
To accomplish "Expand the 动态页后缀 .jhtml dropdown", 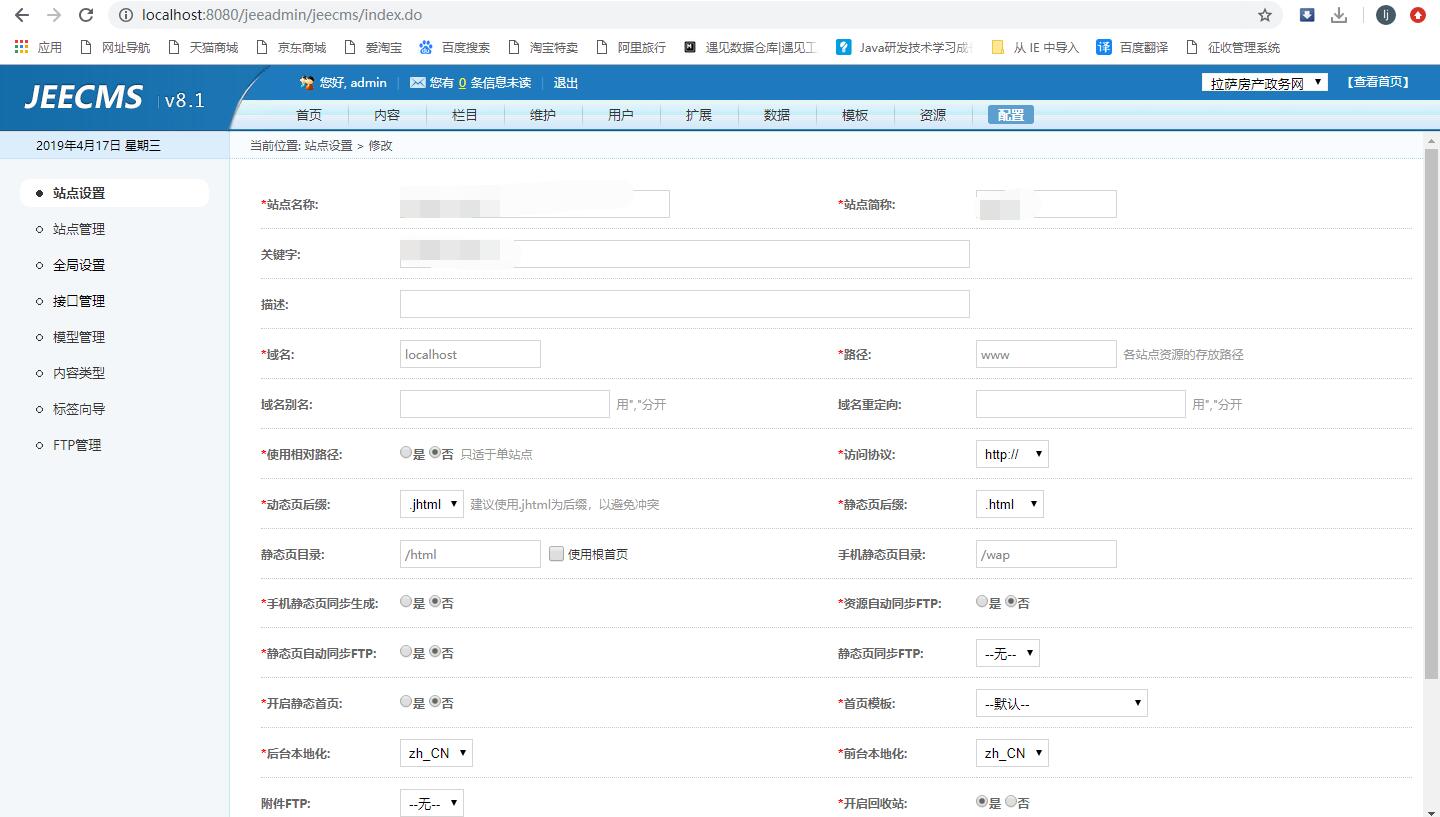I will [x=431, y=504].
